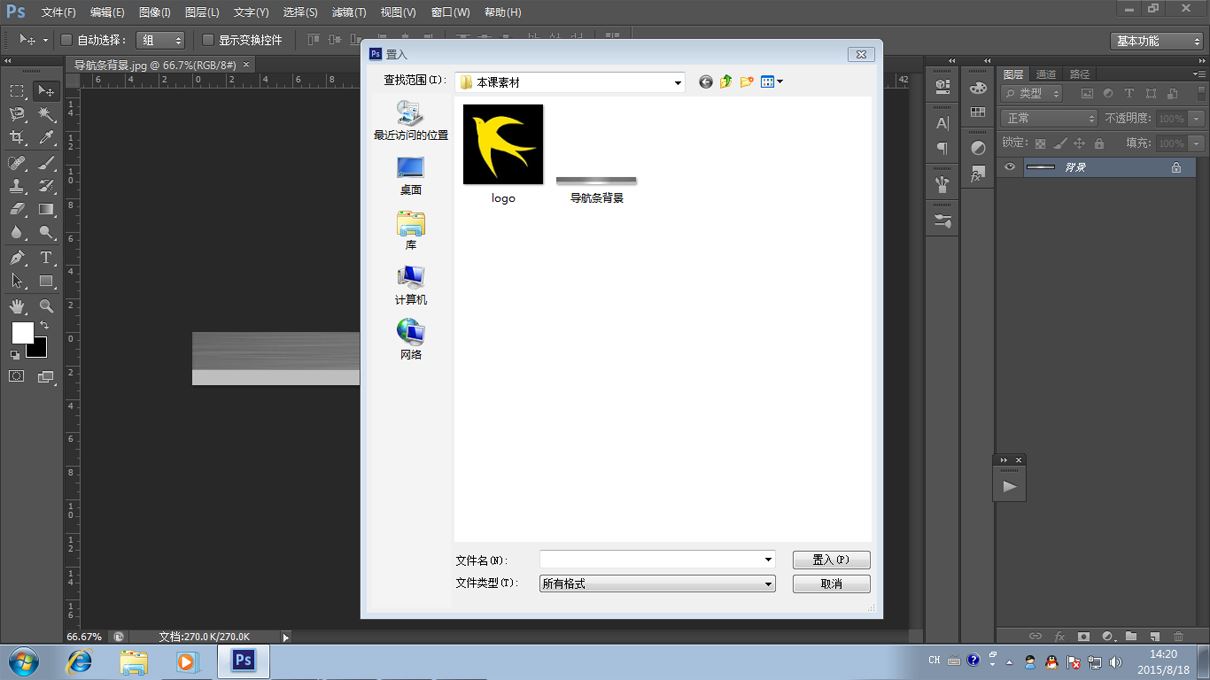Viewport: 1210px width, 680px height.
Task: Open Windows Start menu
Action: coord(22,661)
